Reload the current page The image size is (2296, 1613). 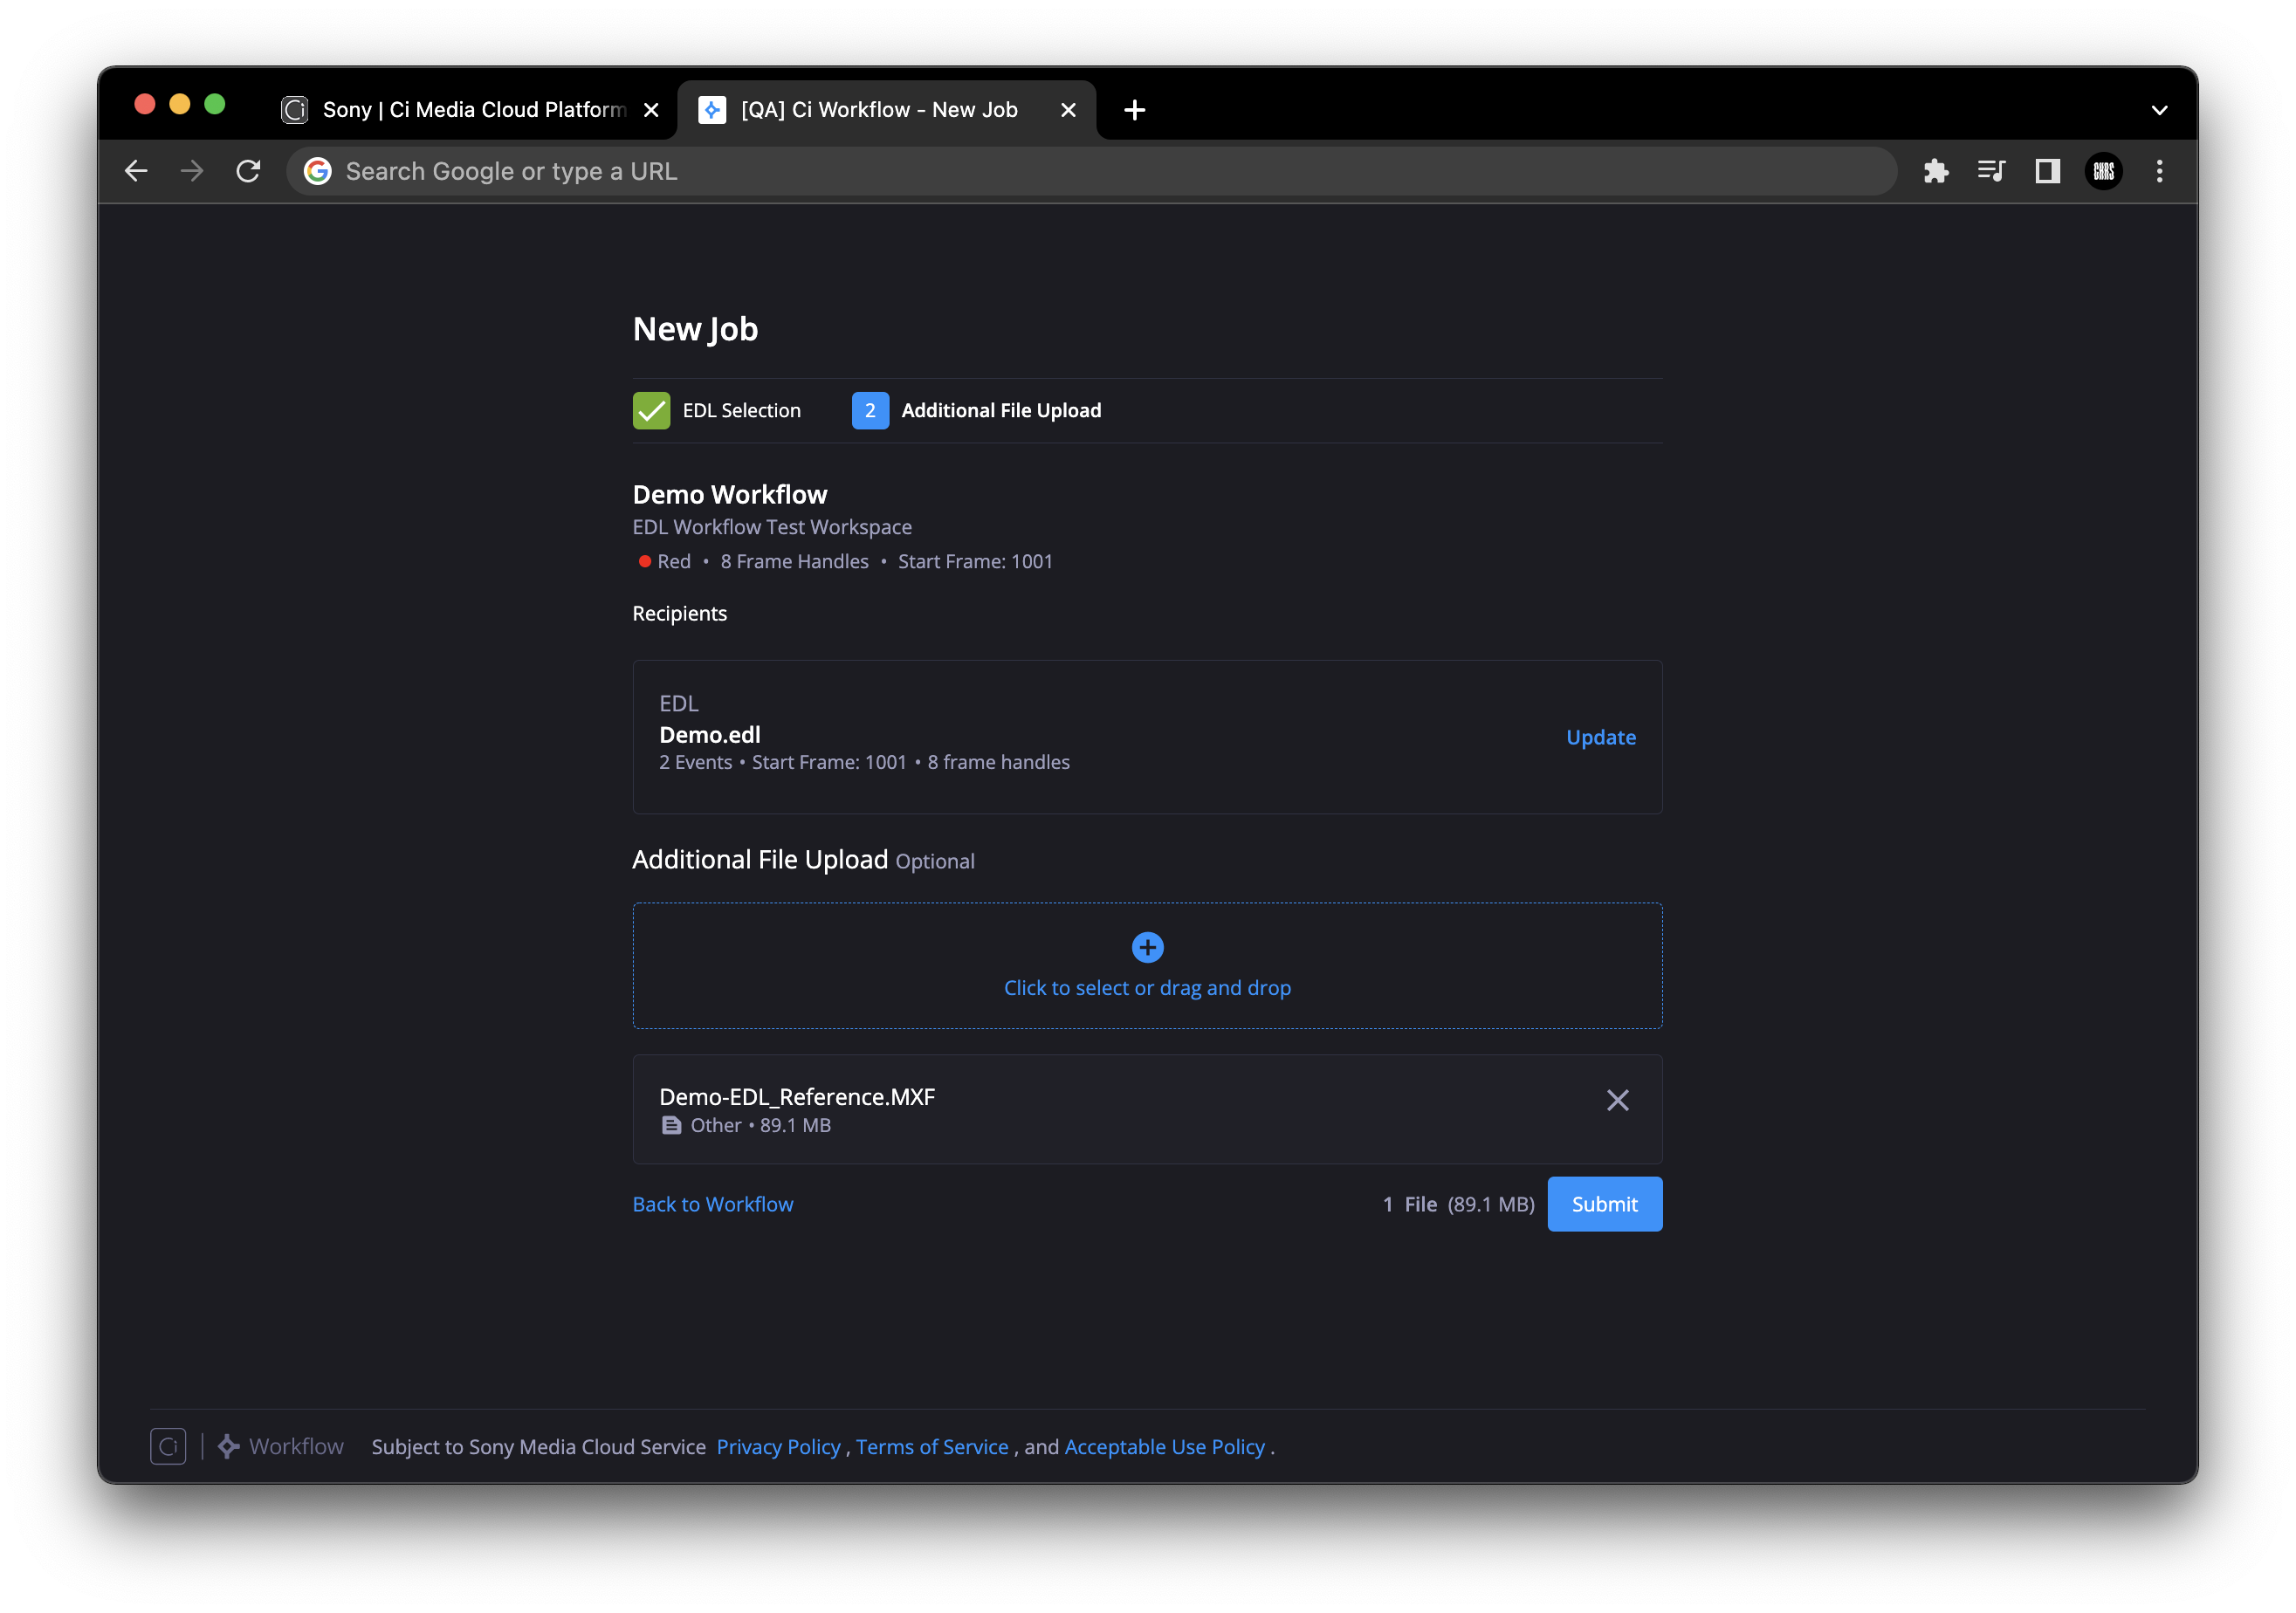(248, 171)
